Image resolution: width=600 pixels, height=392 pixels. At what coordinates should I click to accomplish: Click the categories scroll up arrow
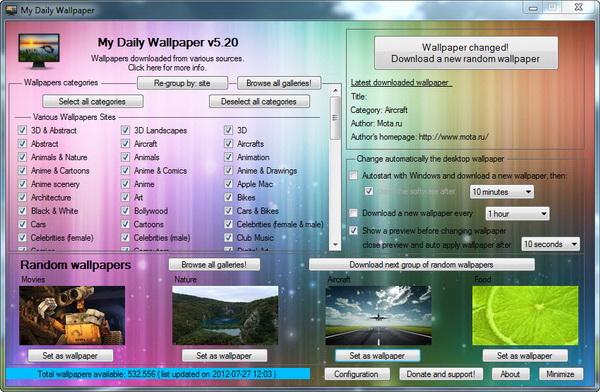pos(335,91)
